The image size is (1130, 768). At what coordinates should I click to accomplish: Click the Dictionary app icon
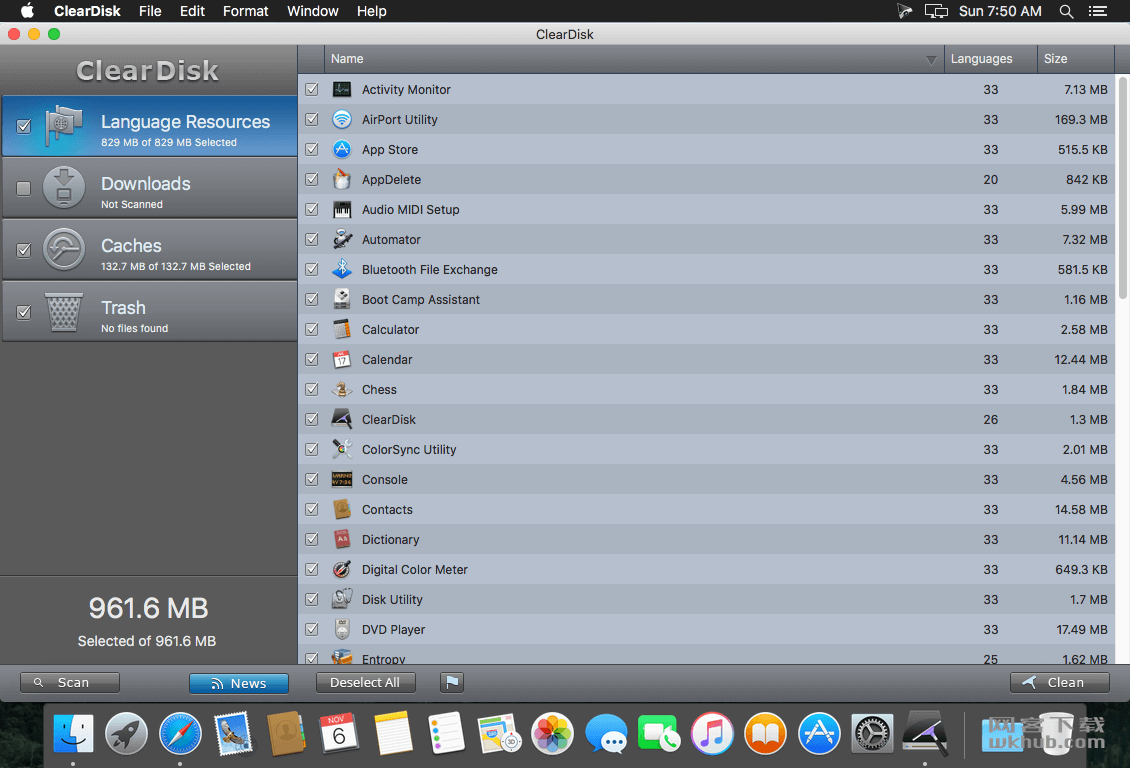(x=342, y=540)
